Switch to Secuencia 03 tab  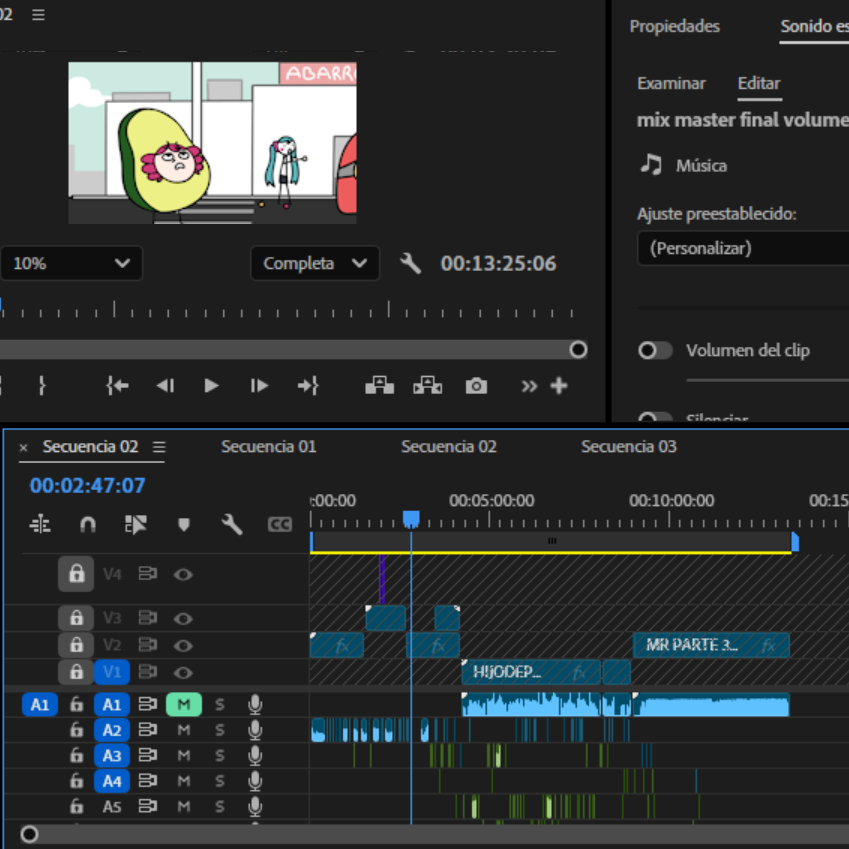[629, 447]
